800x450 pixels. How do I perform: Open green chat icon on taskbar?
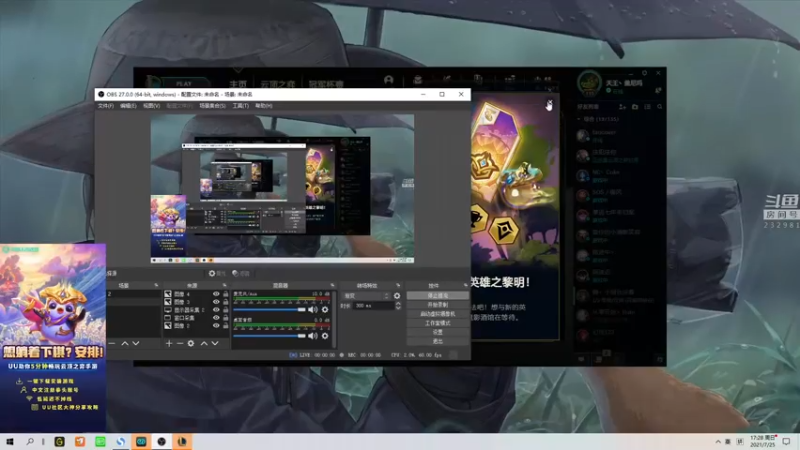[x=101, y=441]
